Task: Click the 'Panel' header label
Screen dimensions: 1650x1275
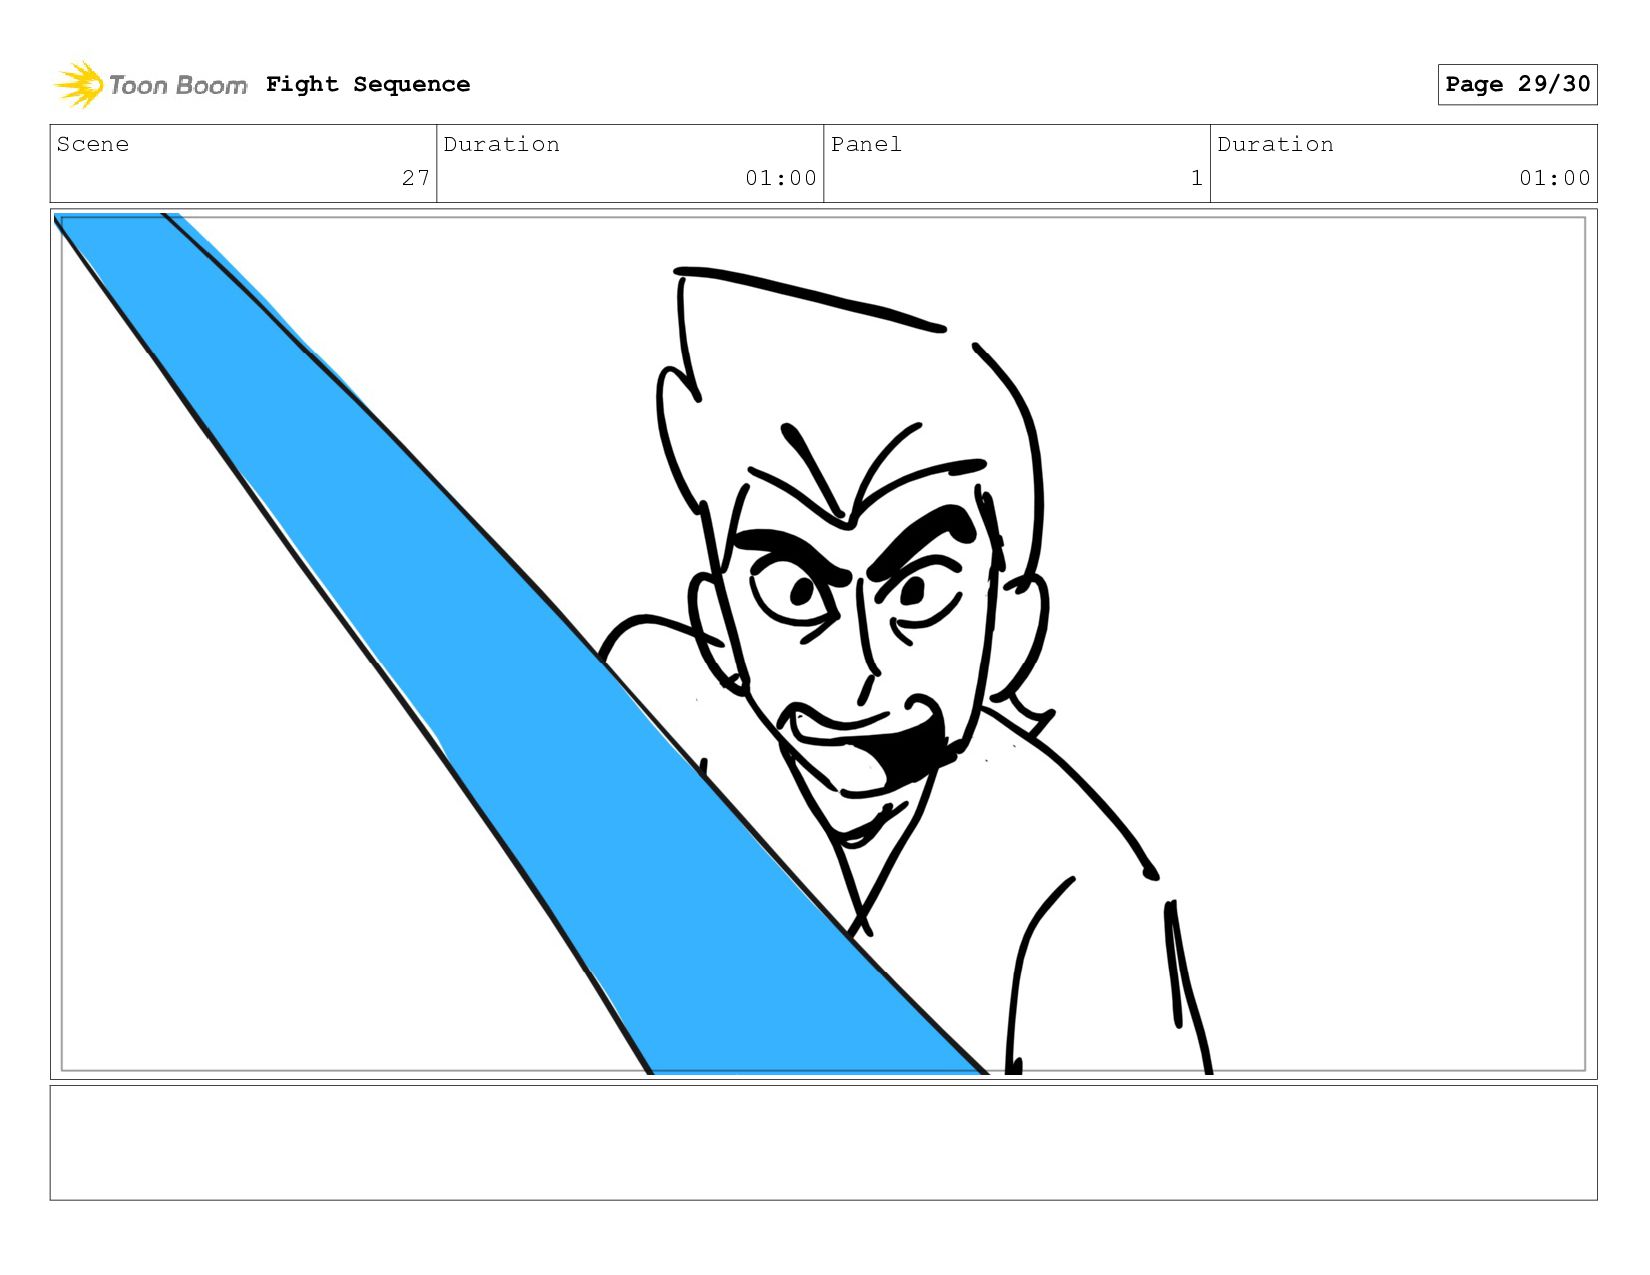Action: pyautogui.click(x=866, y=144)
